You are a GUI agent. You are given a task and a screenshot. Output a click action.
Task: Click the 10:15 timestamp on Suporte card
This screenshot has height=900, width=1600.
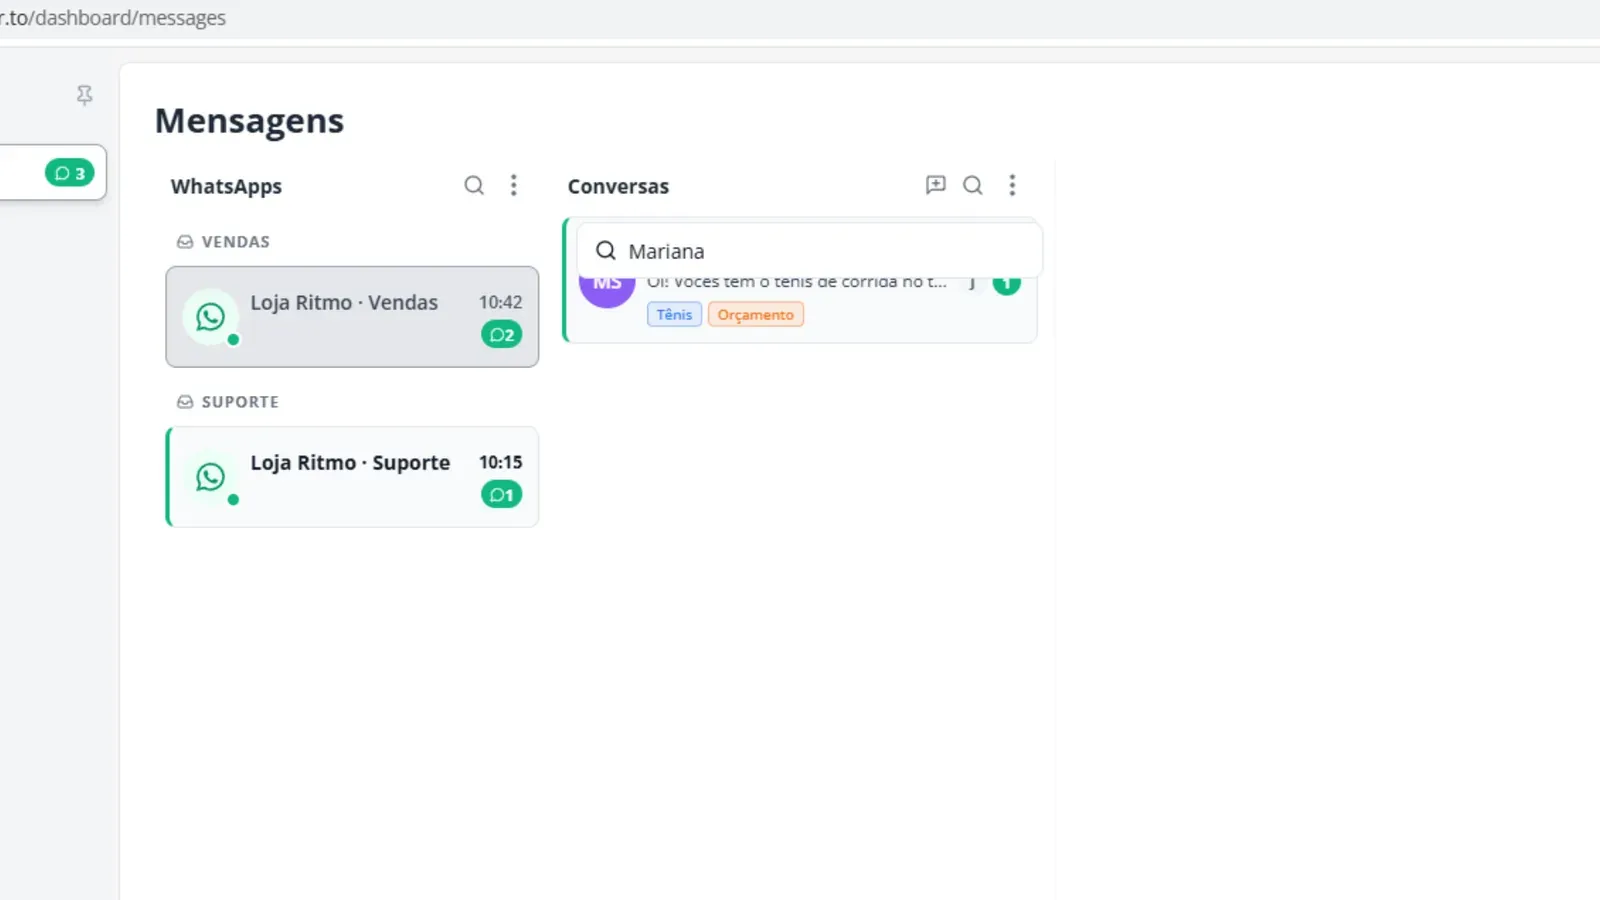coord(501,462)
